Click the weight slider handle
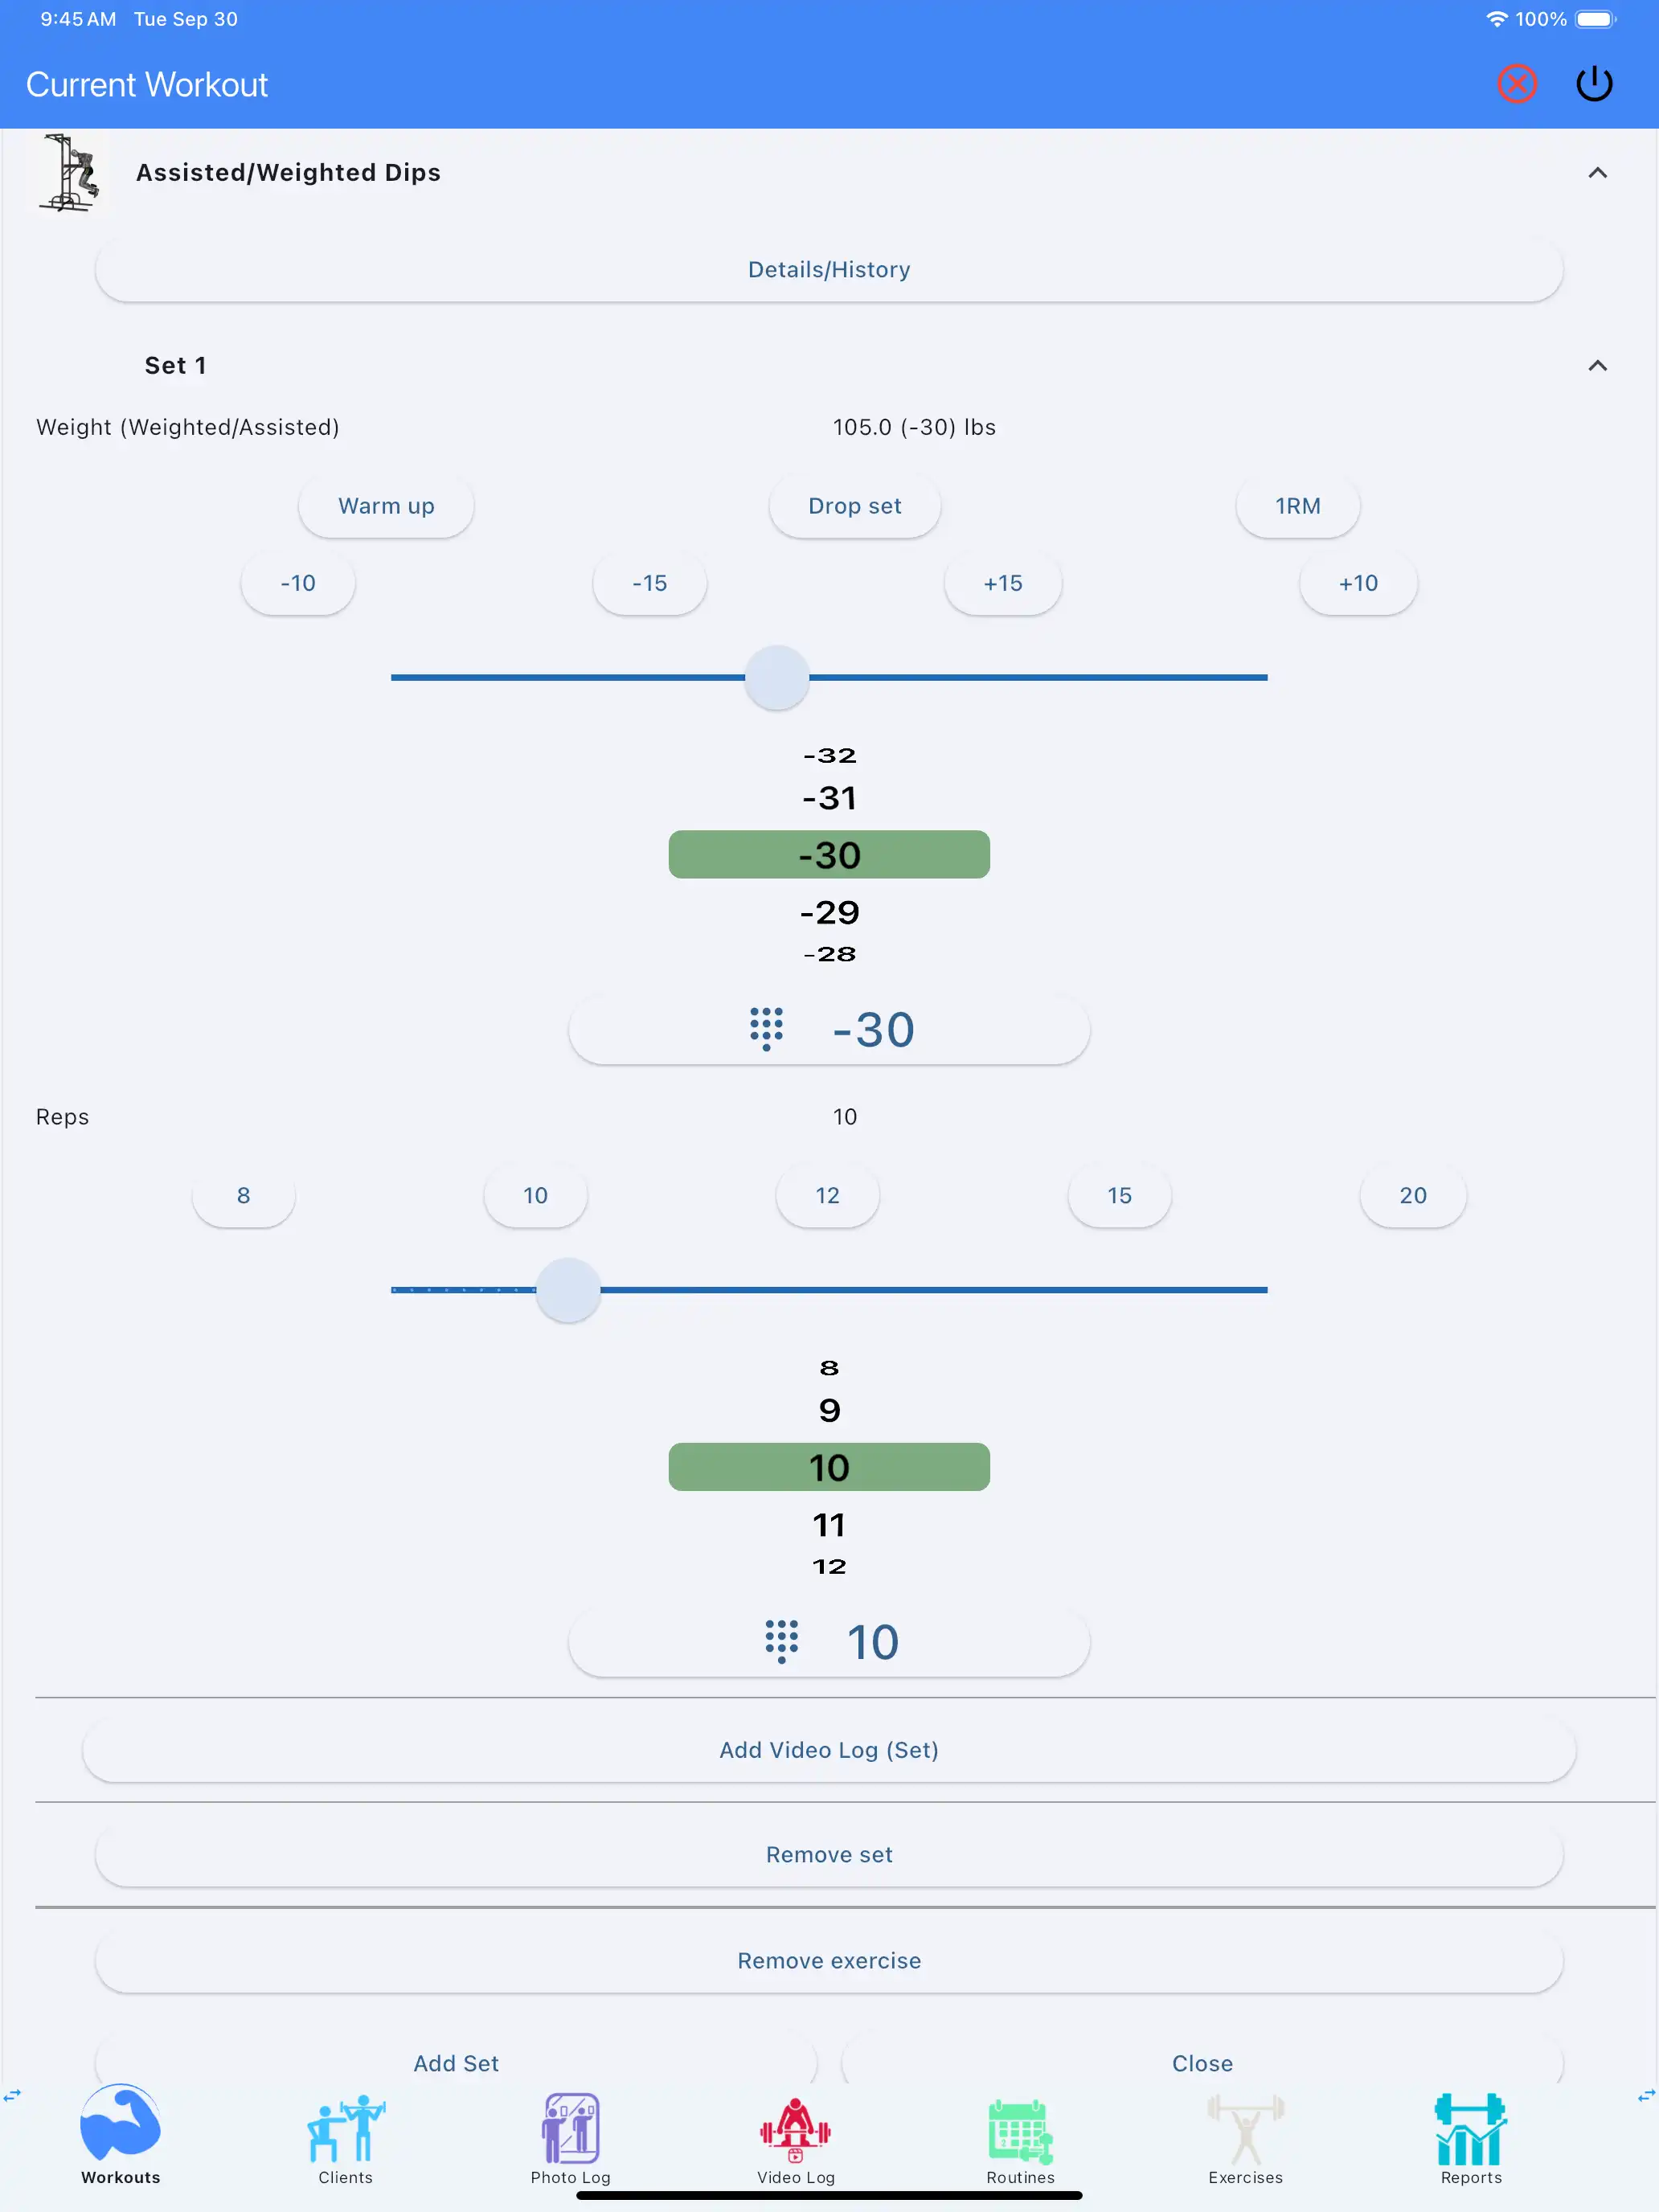This screenshot has height=2212, width=1659. click(777, 678)
